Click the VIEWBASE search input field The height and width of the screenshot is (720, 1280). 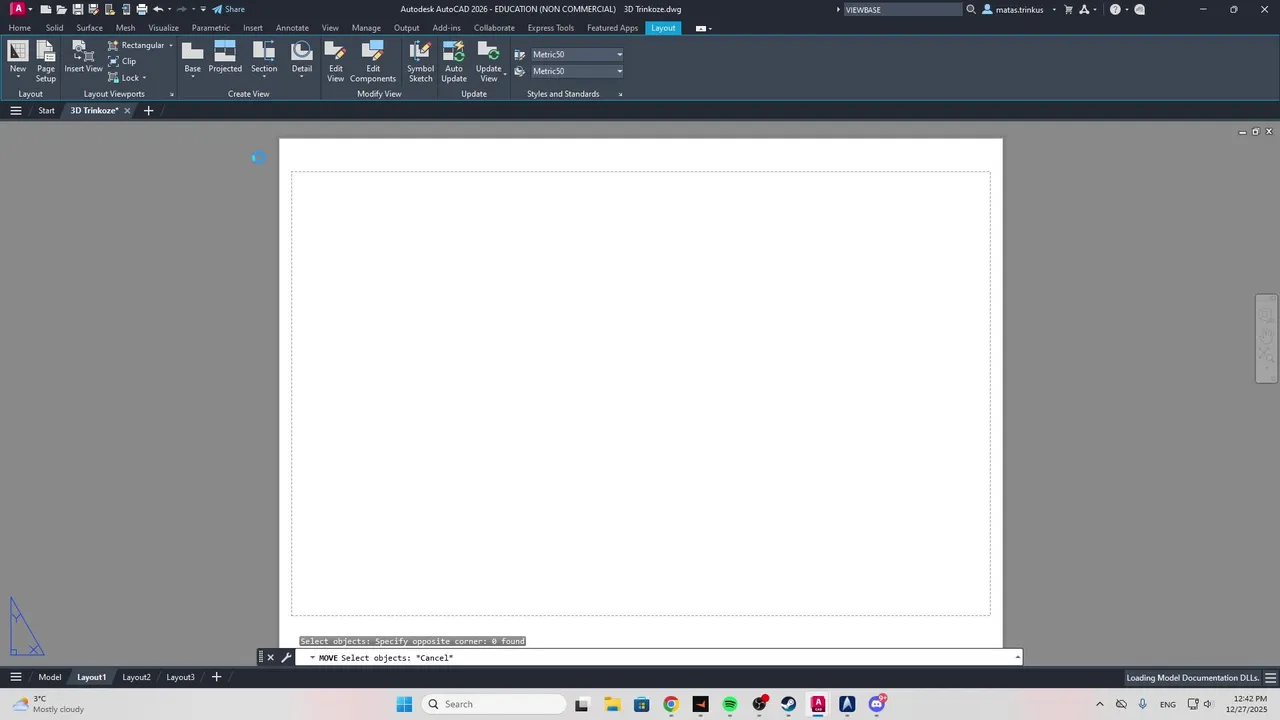point(902,9)
